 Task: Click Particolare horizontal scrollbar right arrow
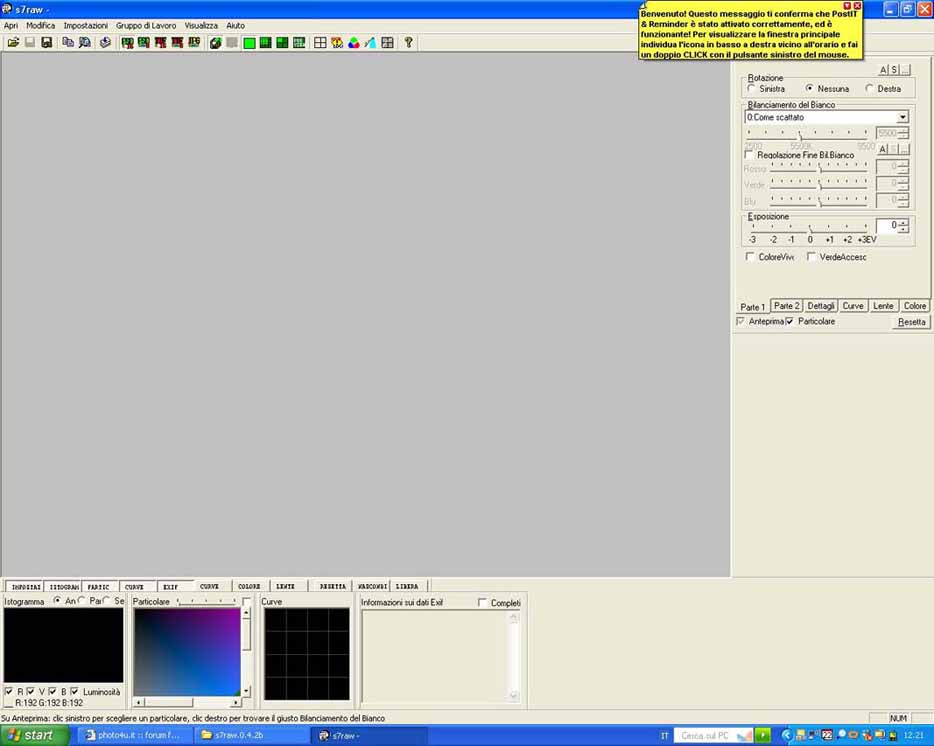[x=236, y=703]
